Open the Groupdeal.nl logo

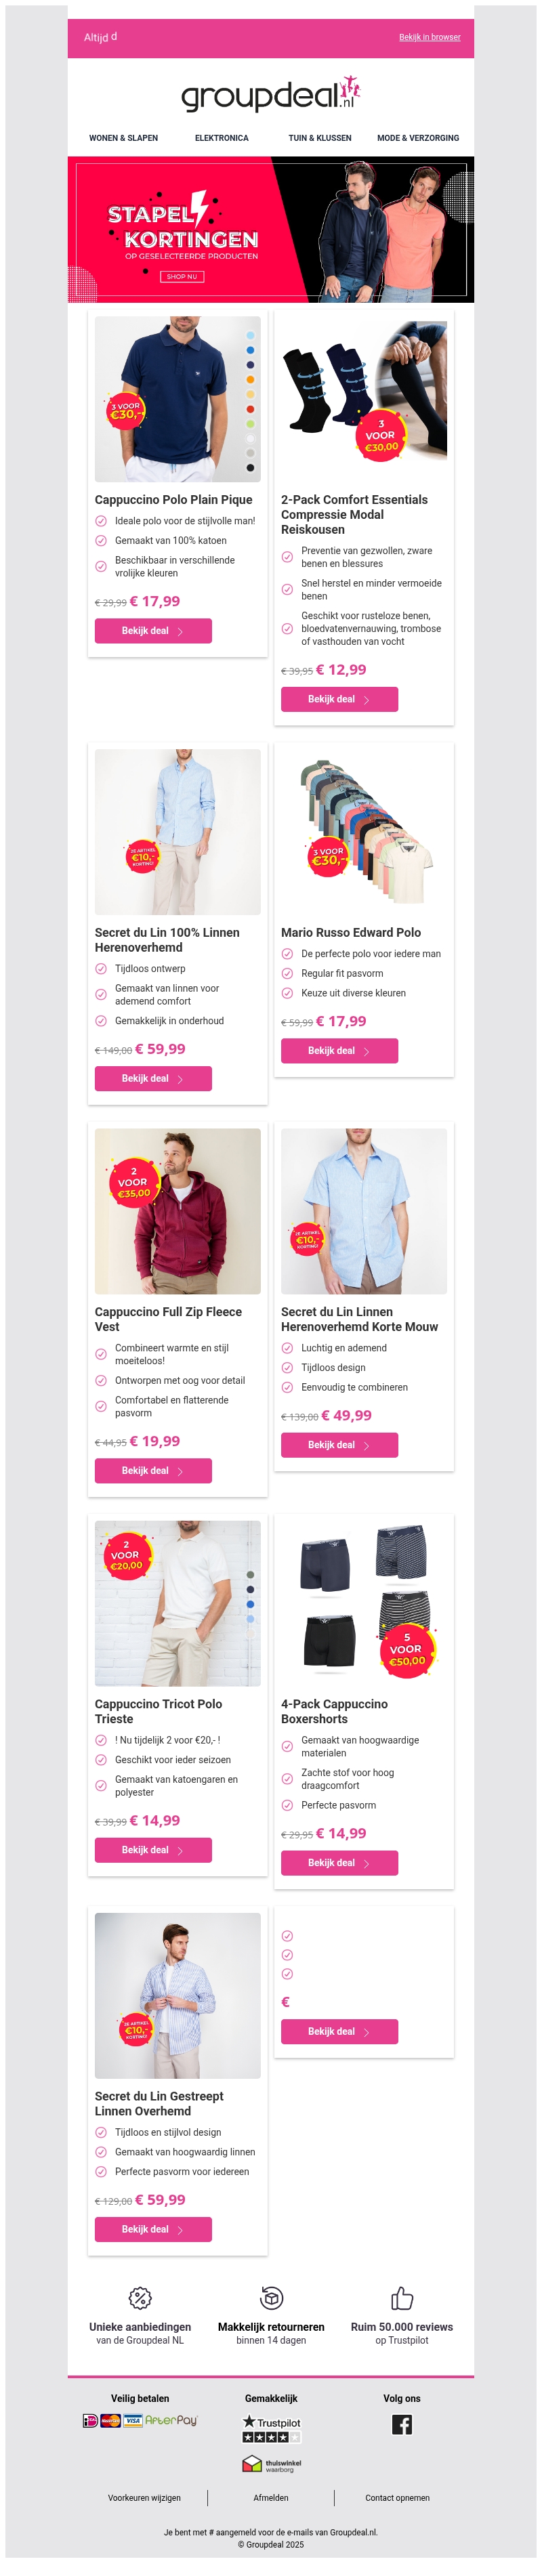[270, 94]
